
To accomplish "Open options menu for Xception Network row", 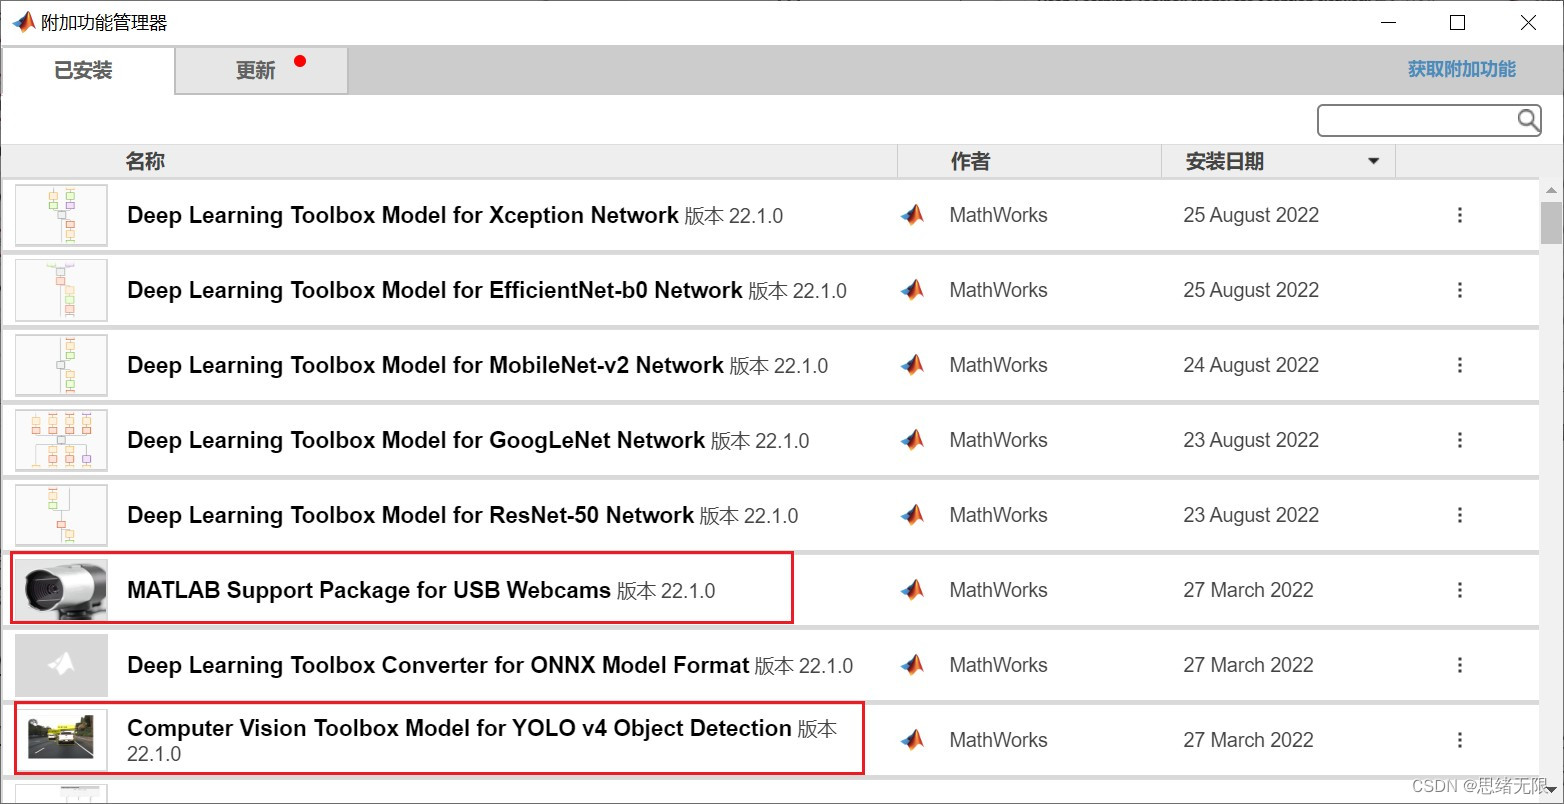I will [x=1460, y=215].
